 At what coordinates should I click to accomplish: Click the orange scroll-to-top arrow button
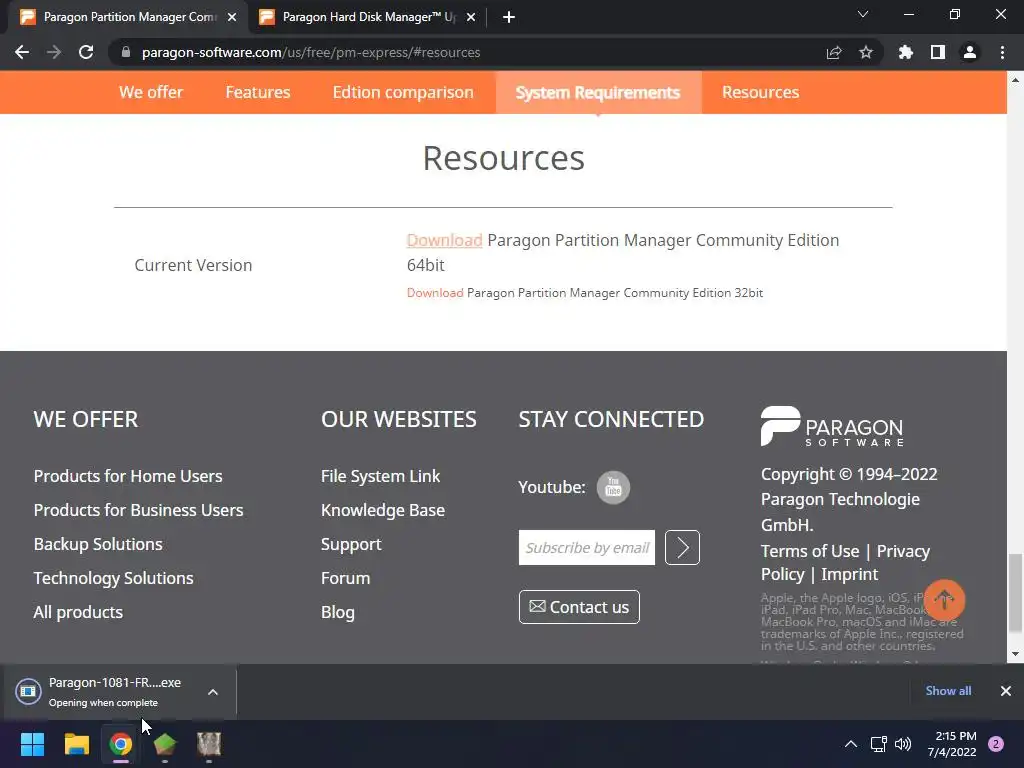pyautogui.click(x=944, y=600)
